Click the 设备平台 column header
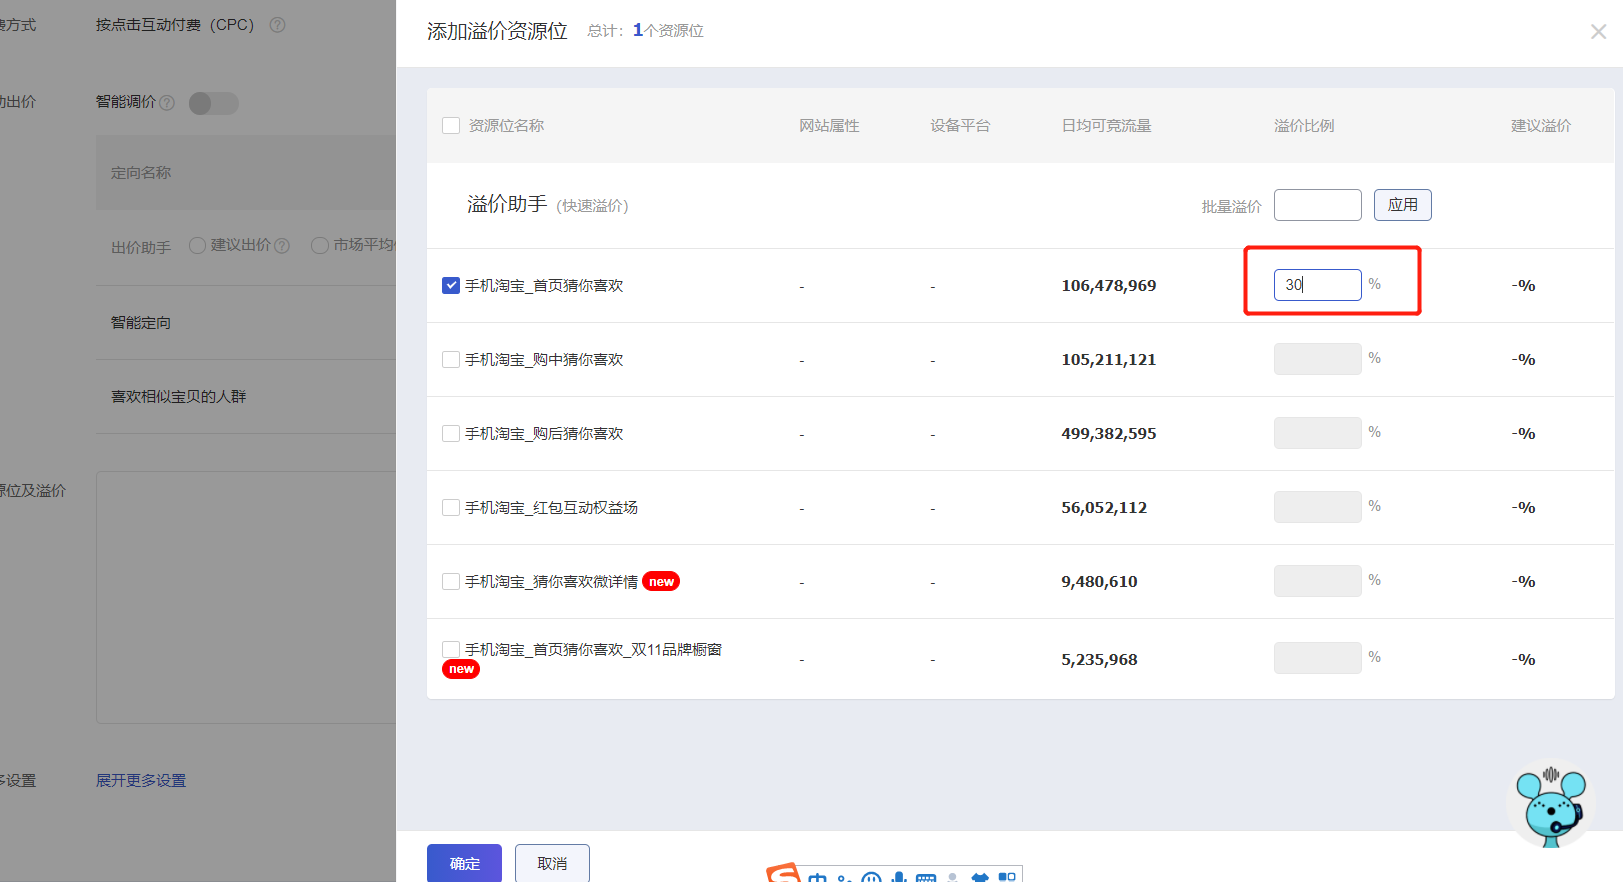 coord(960,126)
